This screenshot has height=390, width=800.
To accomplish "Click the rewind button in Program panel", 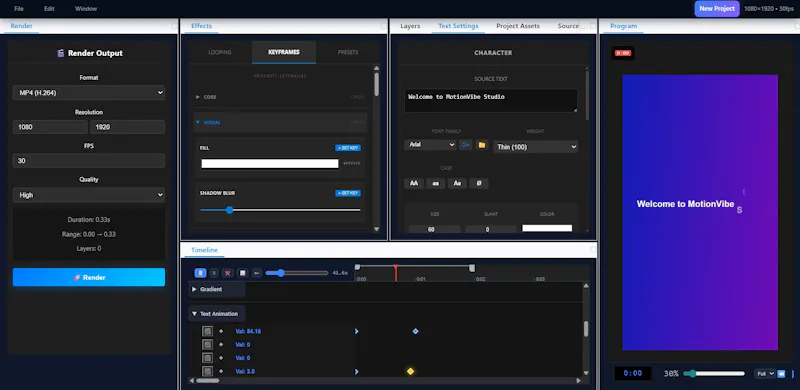I will coord(781,374).
